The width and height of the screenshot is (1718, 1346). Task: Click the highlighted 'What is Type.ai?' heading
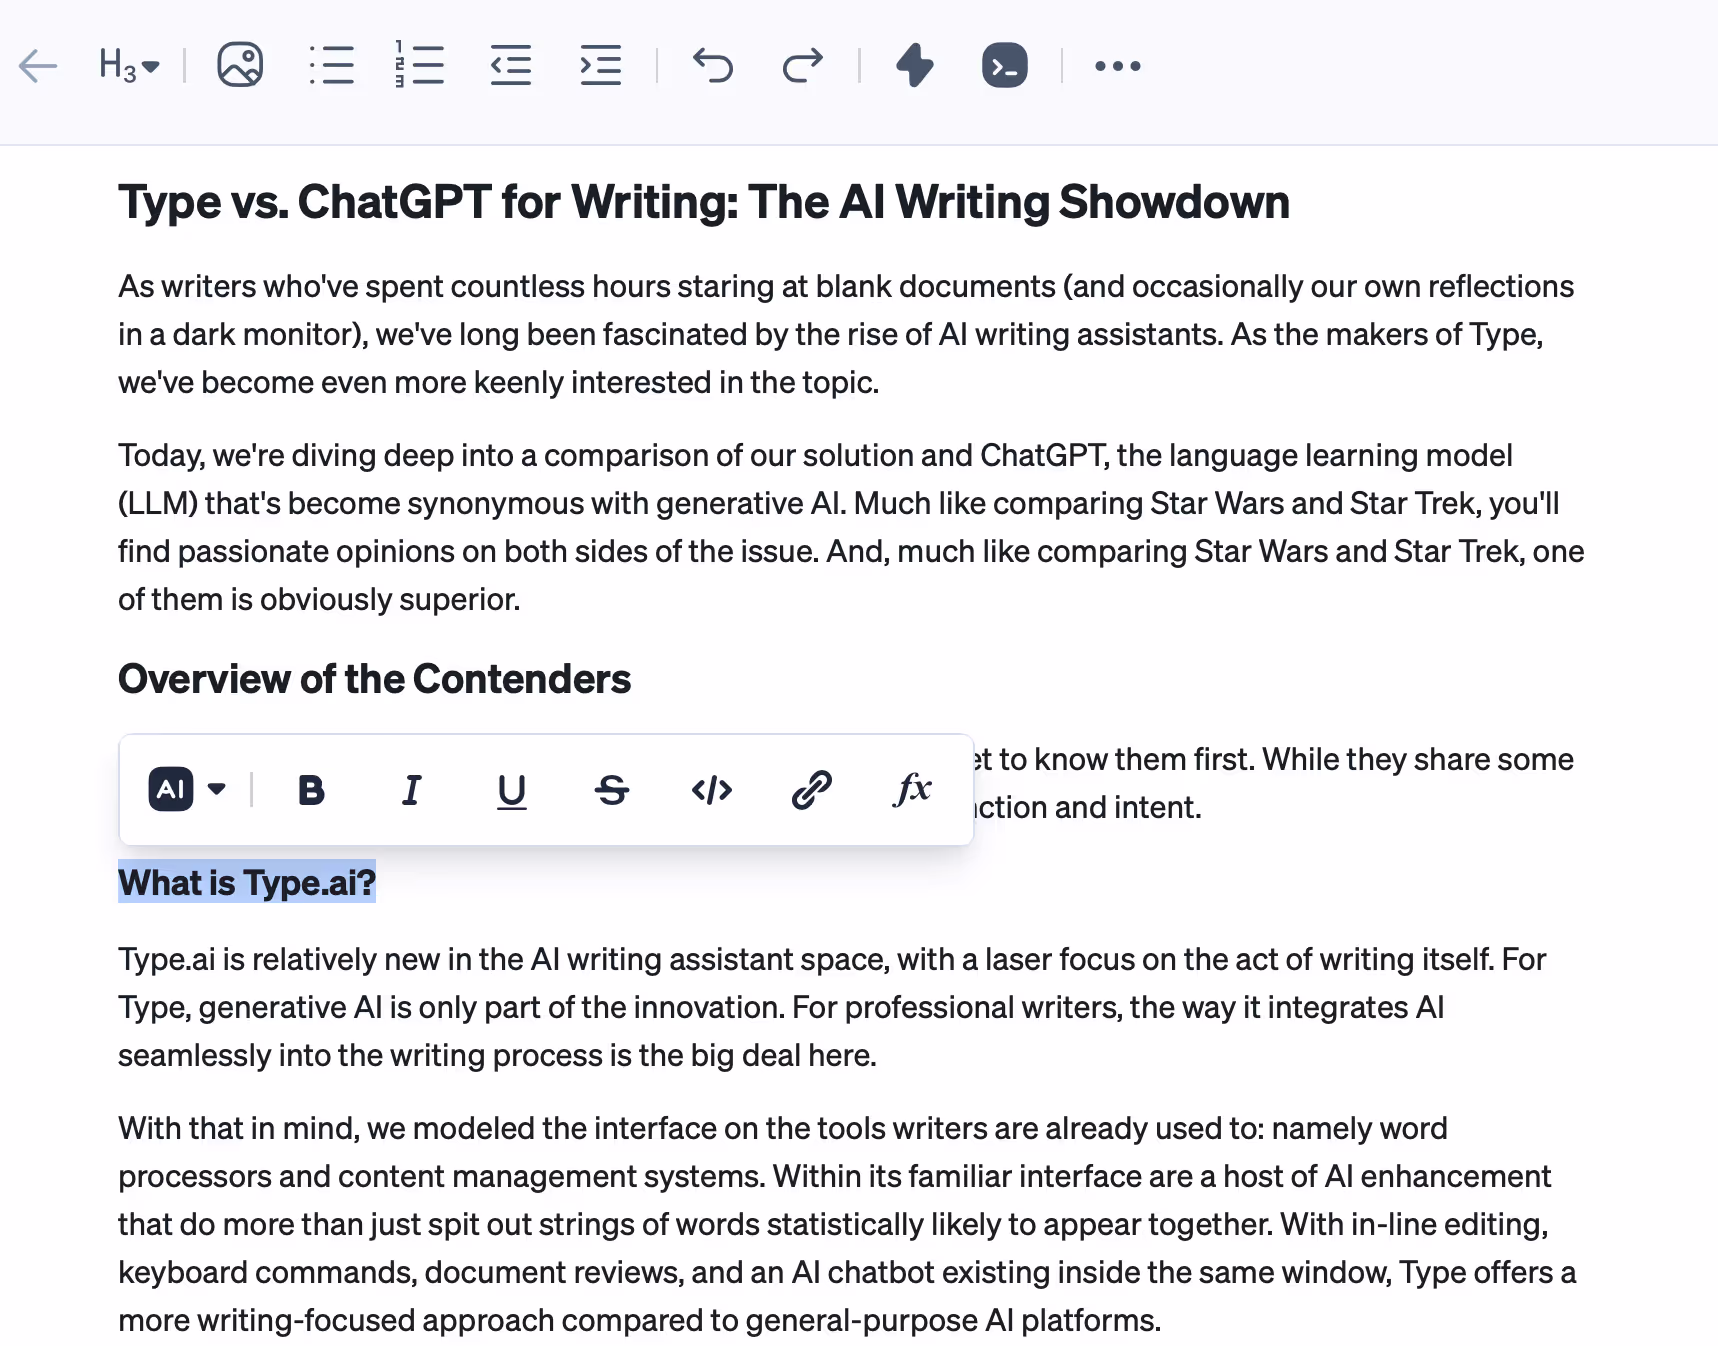247,882
